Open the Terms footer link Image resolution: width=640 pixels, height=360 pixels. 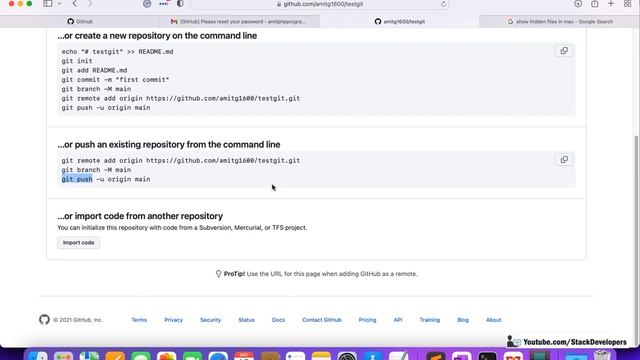[139, 320]
